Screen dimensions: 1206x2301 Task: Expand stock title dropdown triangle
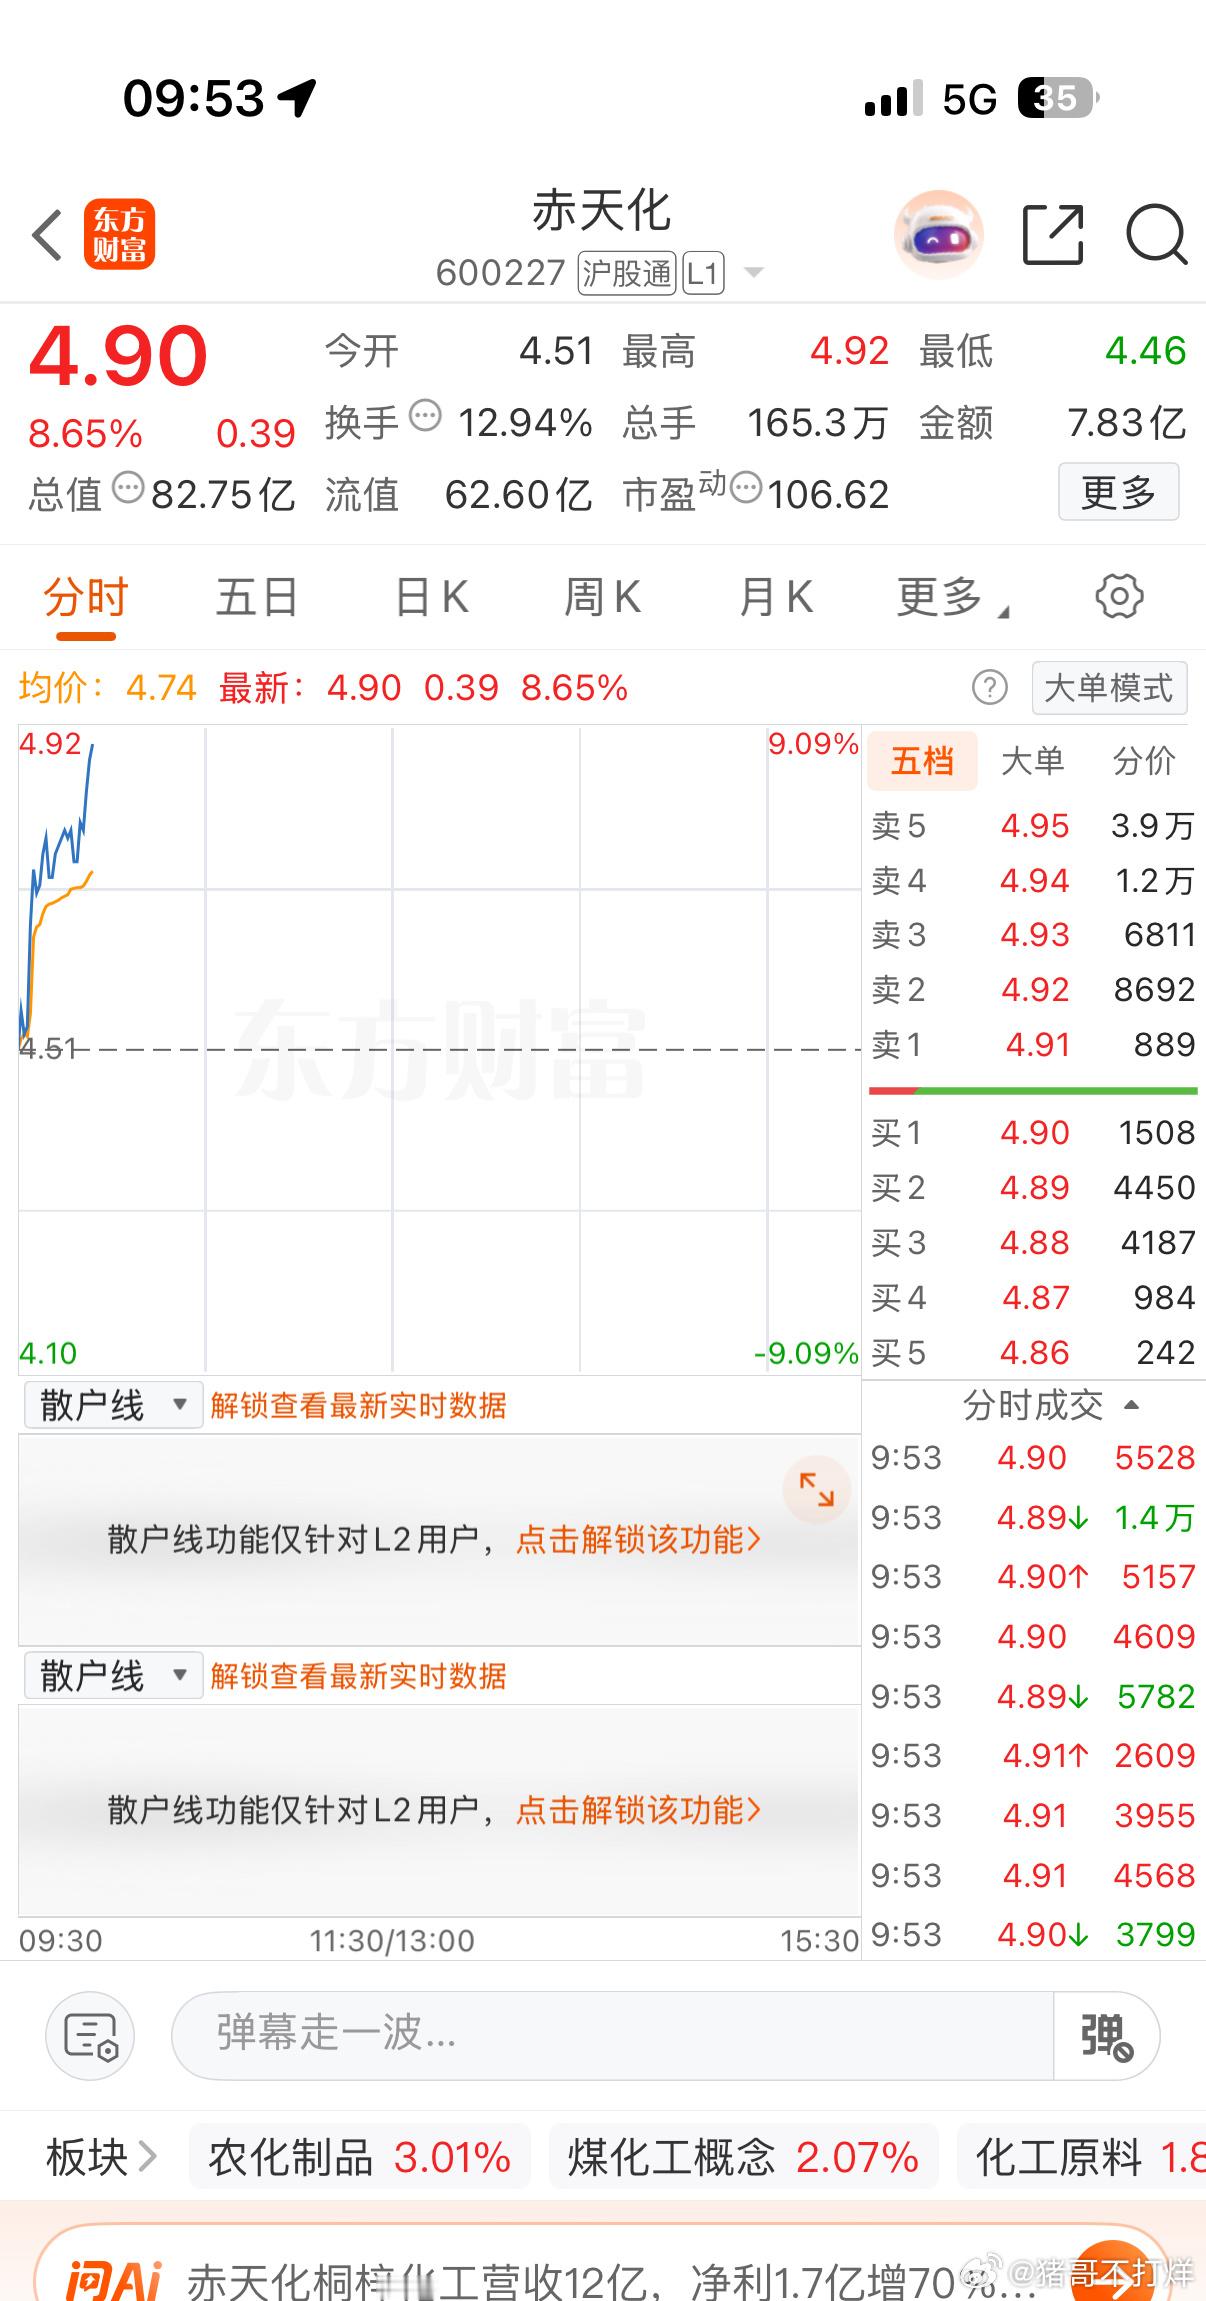pyautogui.click(x=754, y=273)
